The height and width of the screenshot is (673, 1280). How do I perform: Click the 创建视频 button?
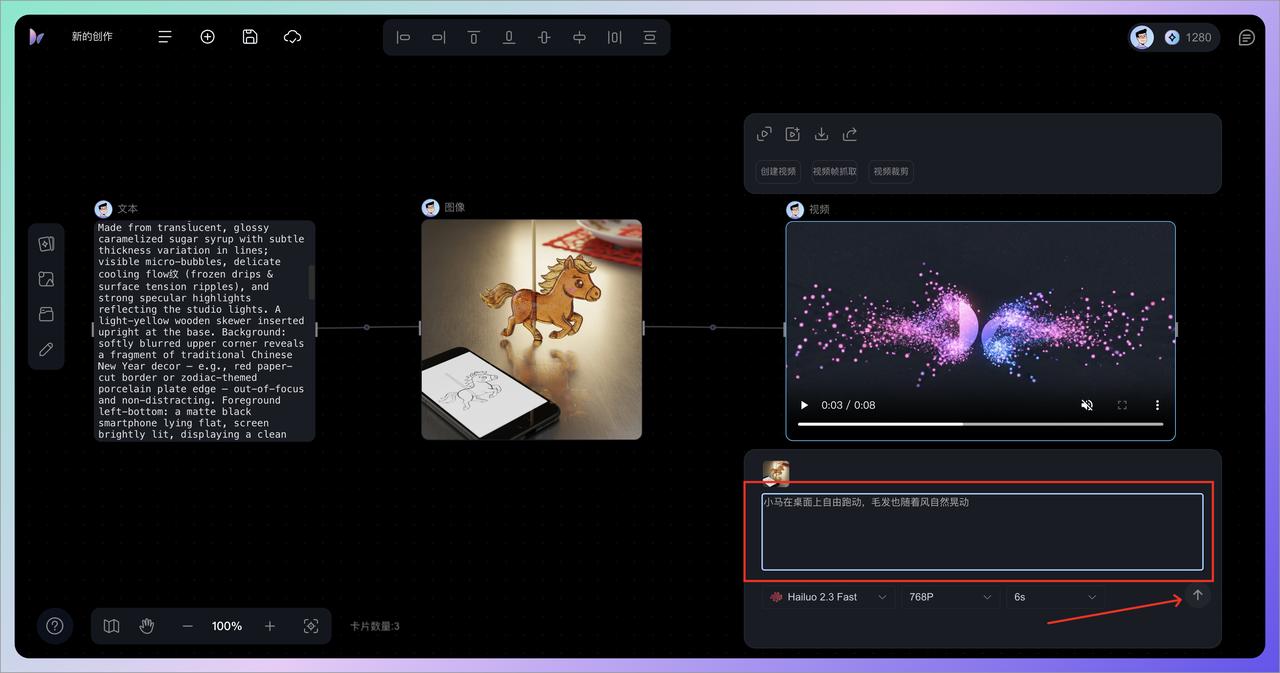pos(778,171)
